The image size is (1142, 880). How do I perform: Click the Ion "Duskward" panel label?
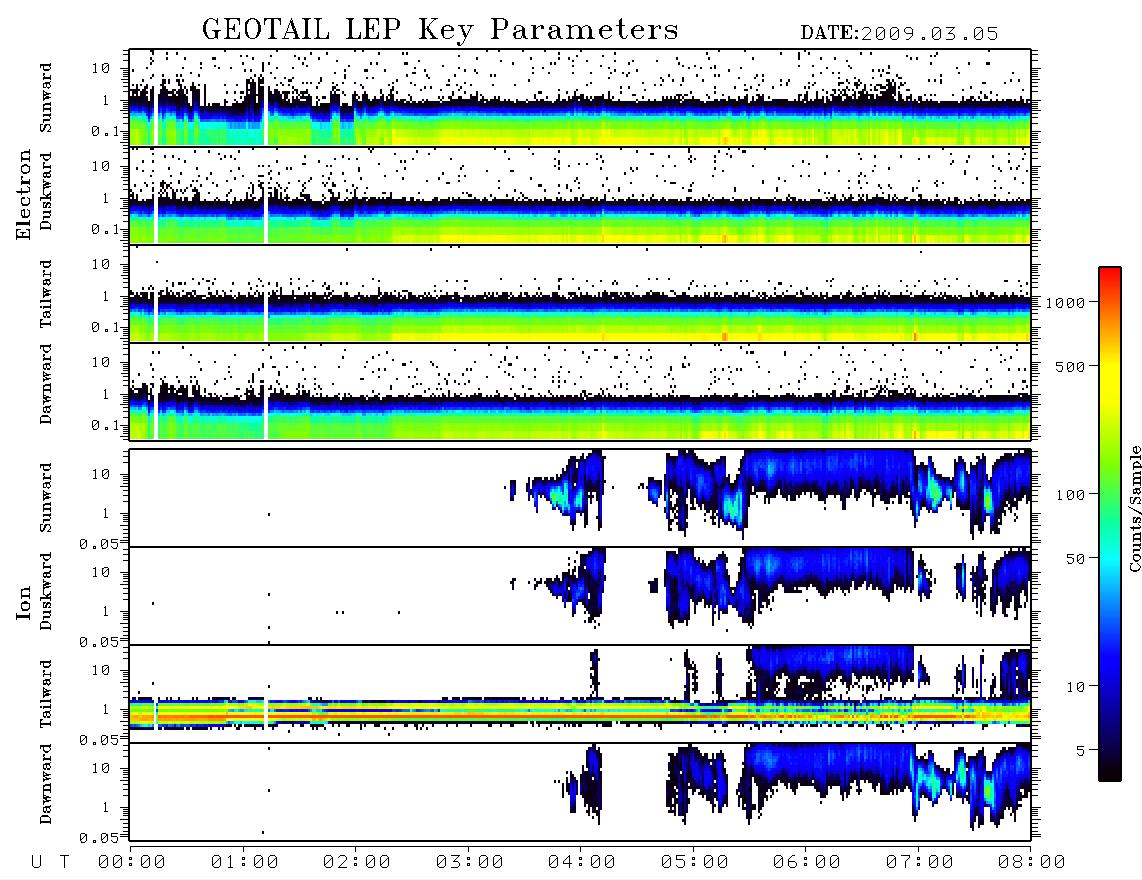coord(46,591)
